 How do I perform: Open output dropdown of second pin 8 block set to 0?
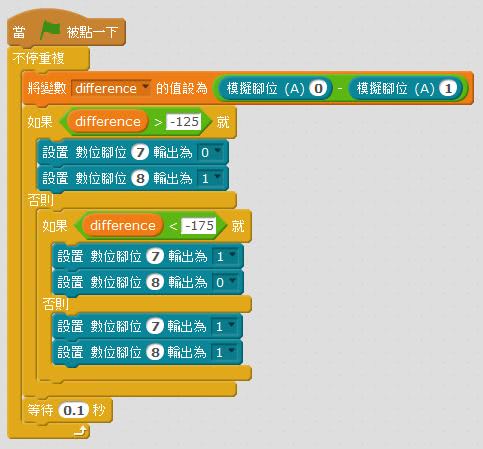point(226,283)
